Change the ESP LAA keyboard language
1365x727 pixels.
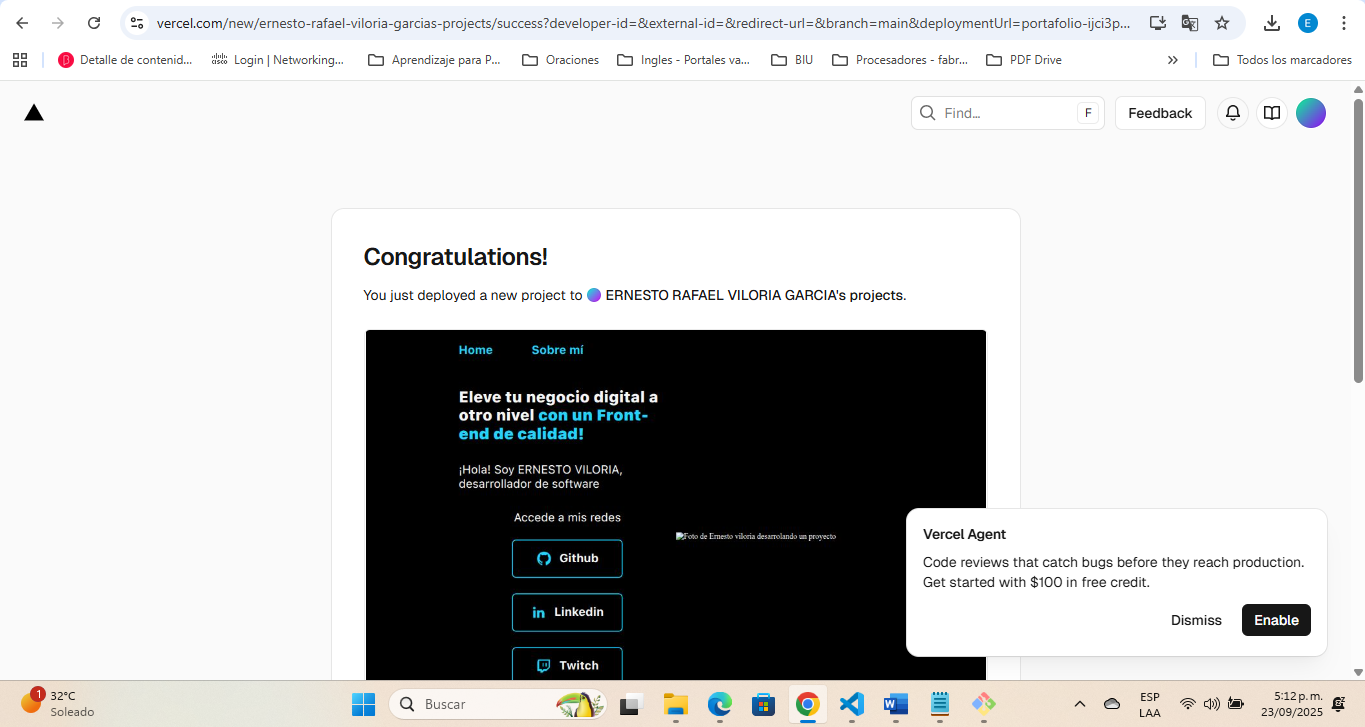pyautogui.click(x=1150, y=704)
